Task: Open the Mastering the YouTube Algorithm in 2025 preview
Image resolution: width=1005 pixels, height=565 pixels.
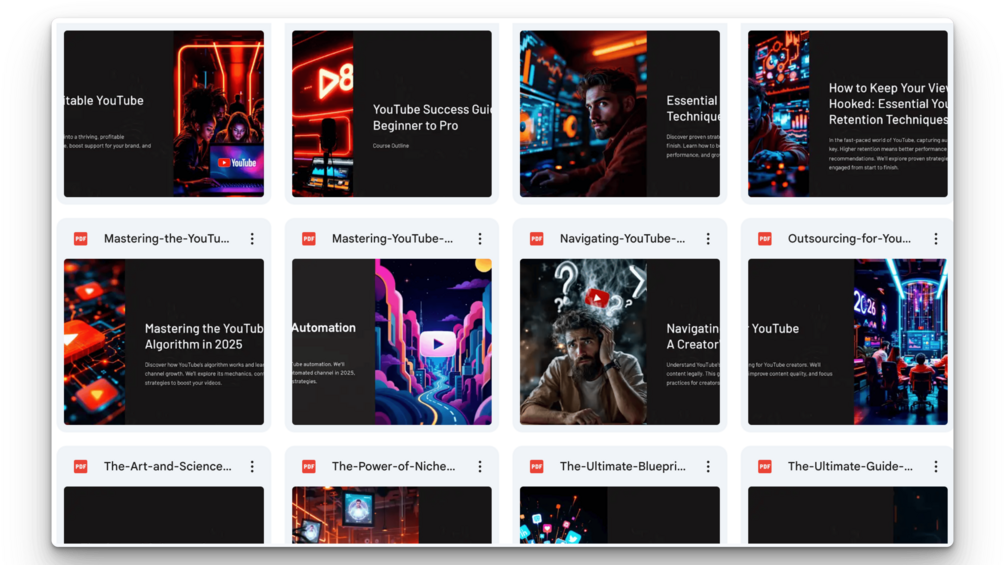Action: 163,341
